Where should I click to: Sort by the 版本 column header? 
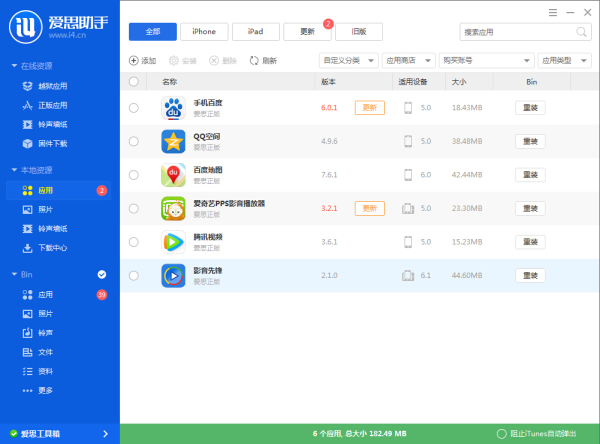328,82
